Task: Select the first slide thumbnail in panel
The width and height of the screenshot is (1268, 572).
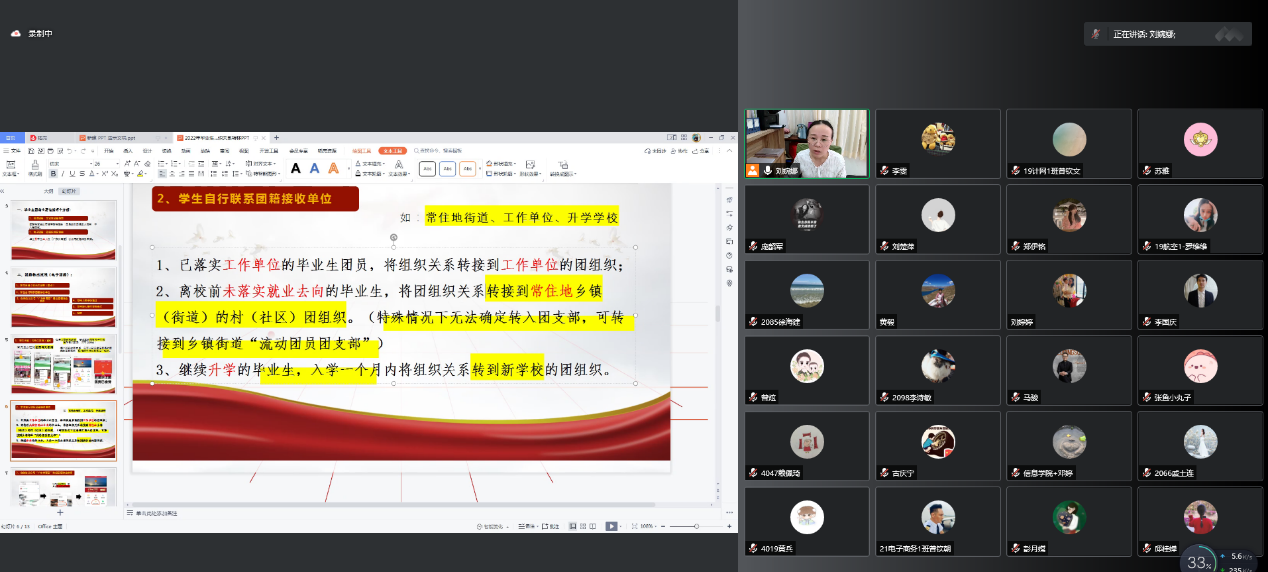Action: point(63,230)
